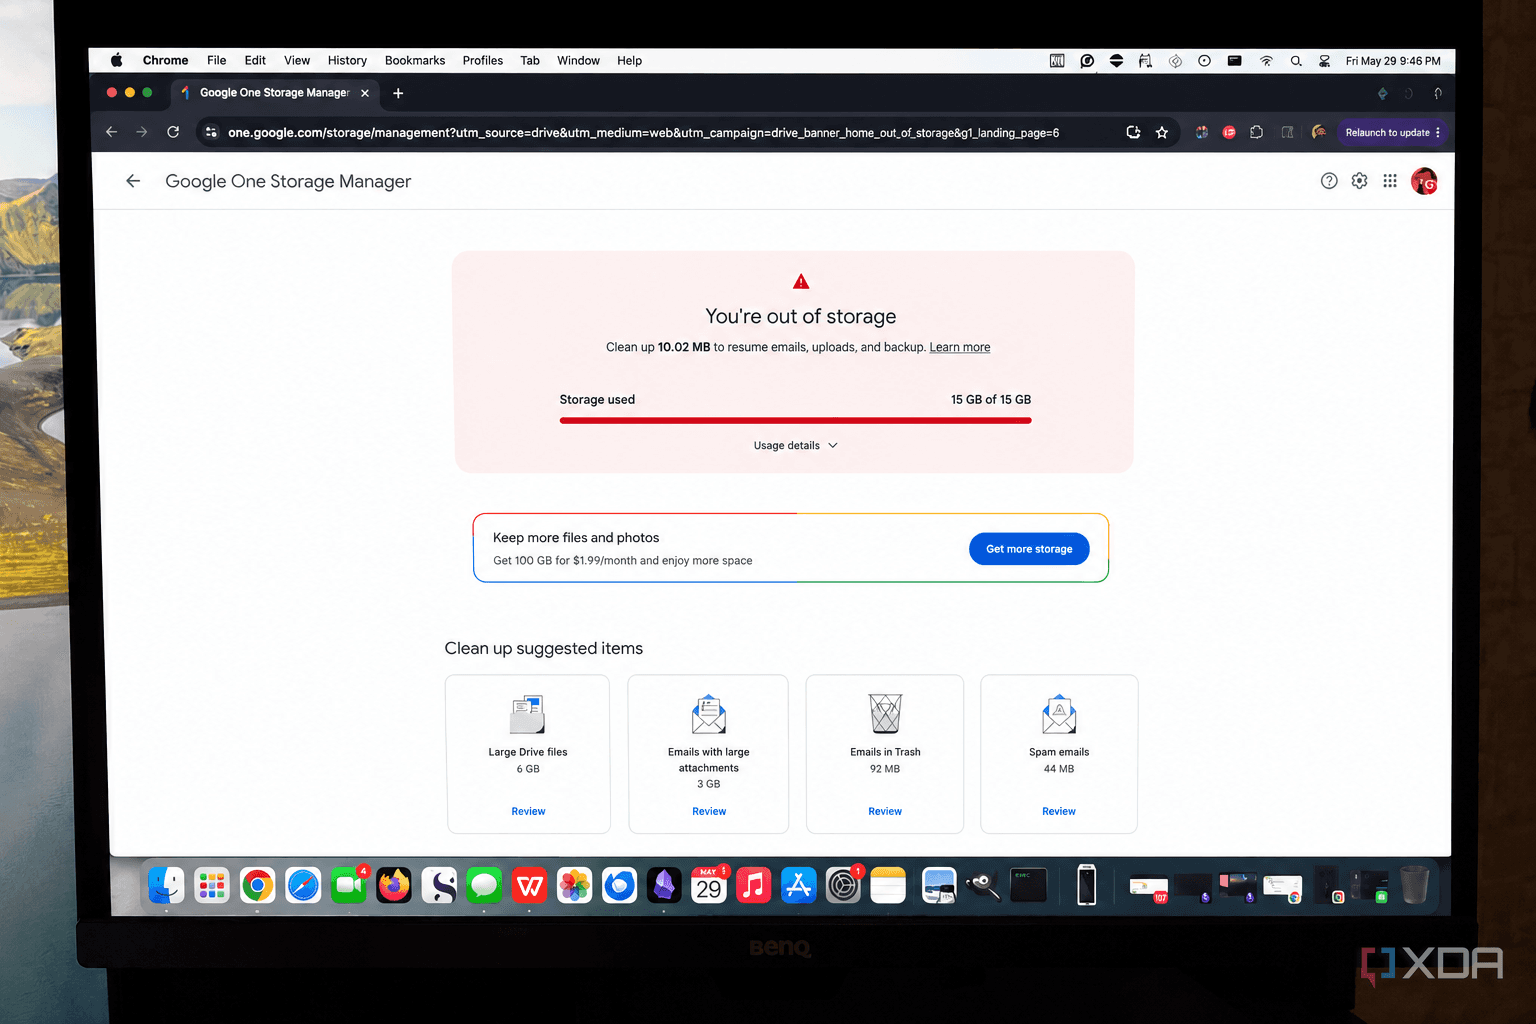The image size is (1536, 1024).
Task: Open Google One settings gear
Action: [1359, 181]
